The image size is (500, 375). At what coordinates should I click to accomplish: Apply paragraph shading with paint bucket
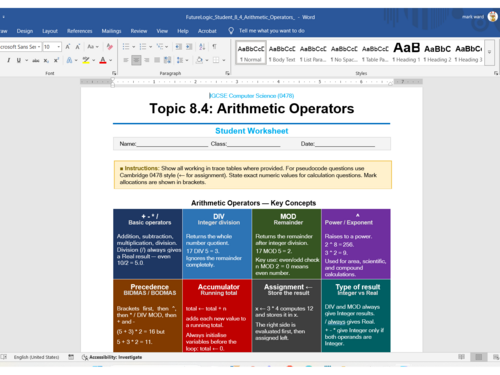click(x=199, y=60)
